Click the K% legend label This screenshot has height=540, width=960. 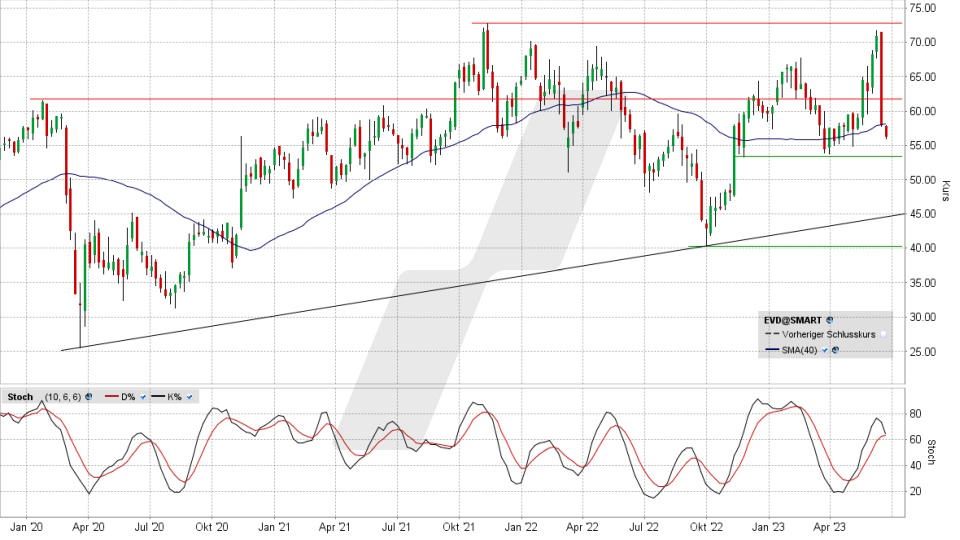174,397
